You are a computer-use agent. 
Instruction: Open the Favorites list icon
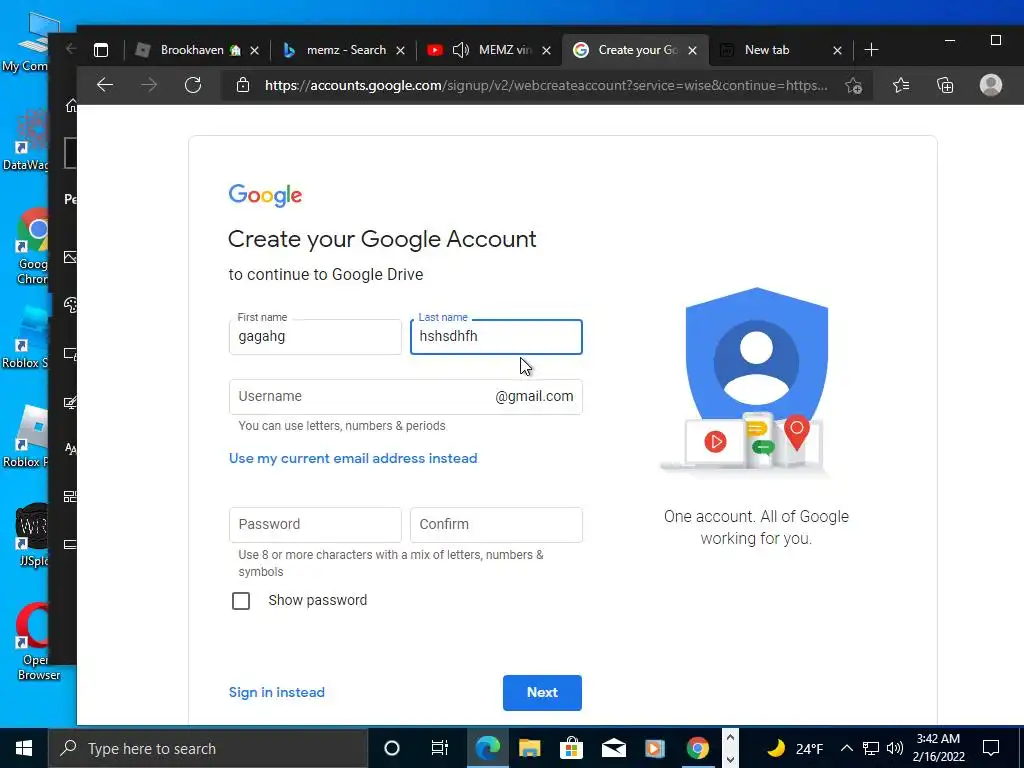click(901, 85)
